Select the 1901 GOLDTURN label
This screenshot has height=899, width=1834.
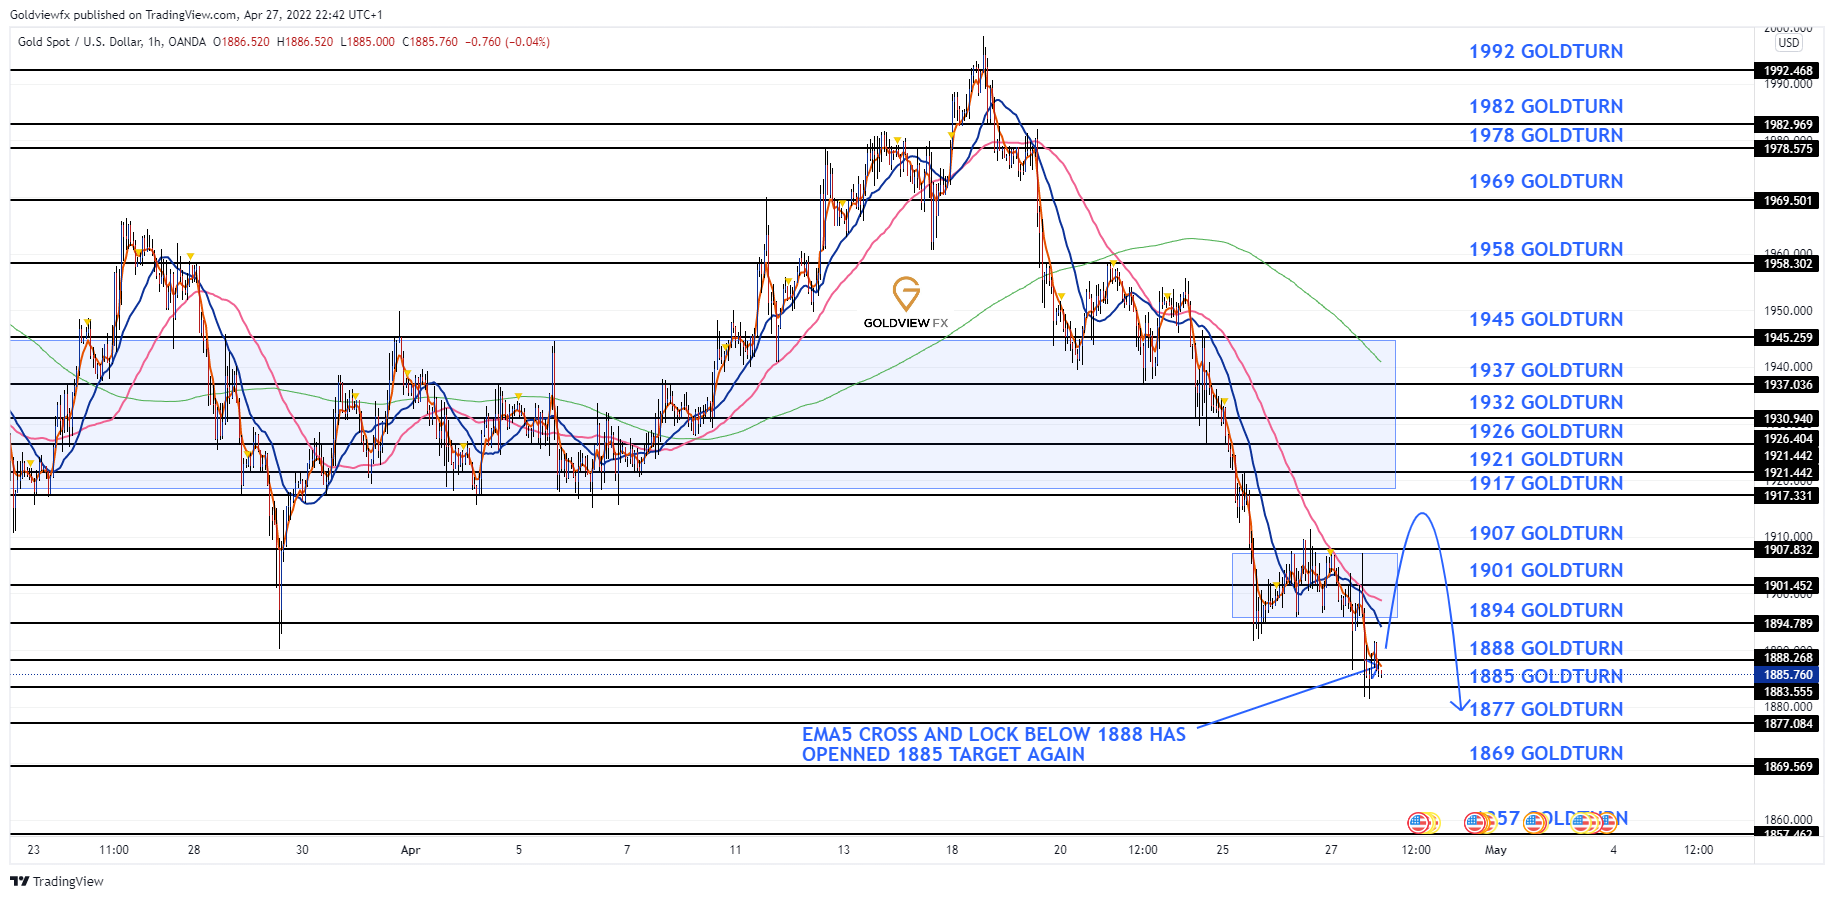tap(1546, 570)
